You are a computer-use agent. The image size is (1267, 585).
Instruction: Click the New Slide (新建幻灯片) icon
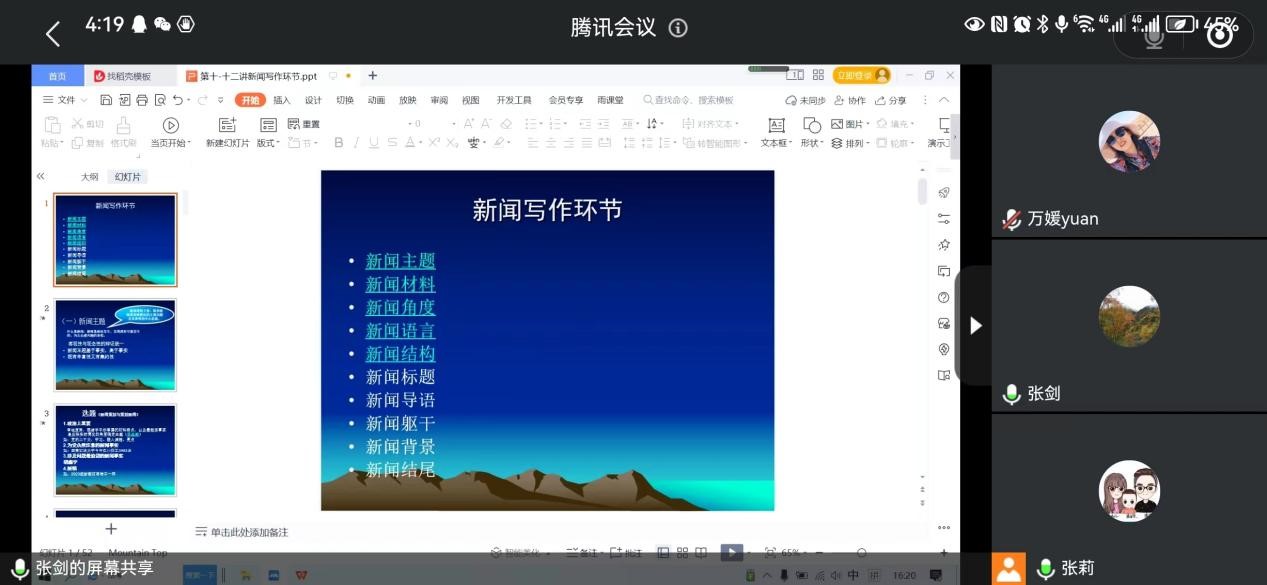pos(227,125)
